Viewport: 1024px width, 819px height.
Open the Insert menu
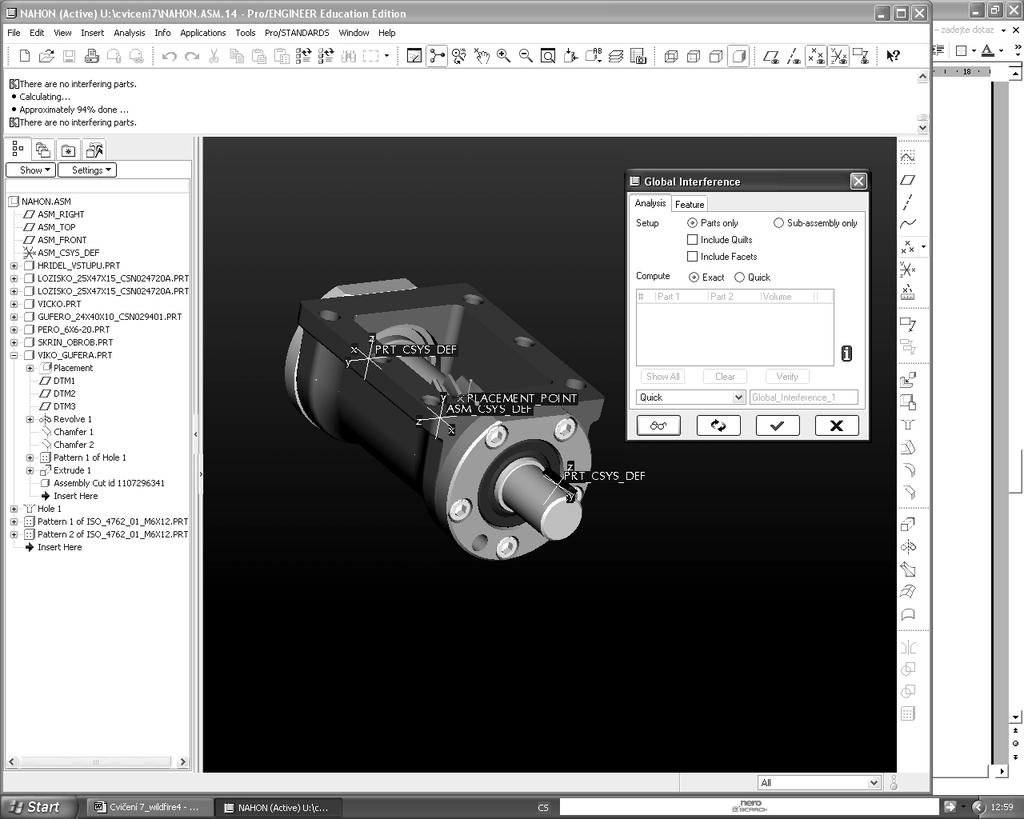[92, 33]
